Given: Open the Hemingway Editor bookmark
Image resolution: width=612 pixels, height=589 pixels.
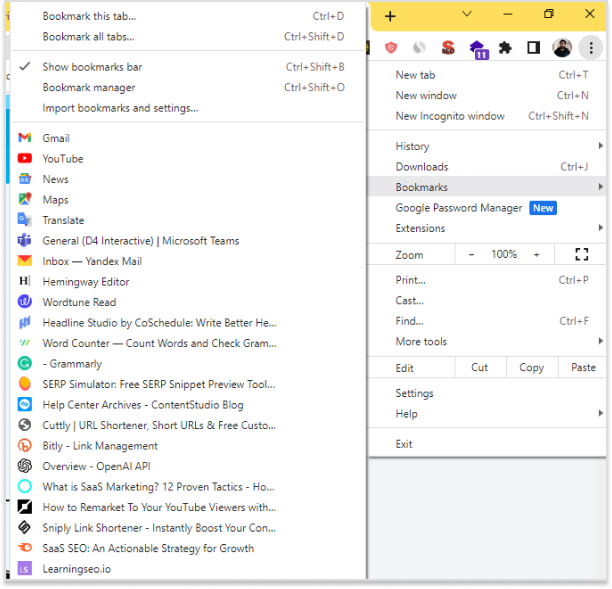Looking at the screenshot, I should 187,282.
